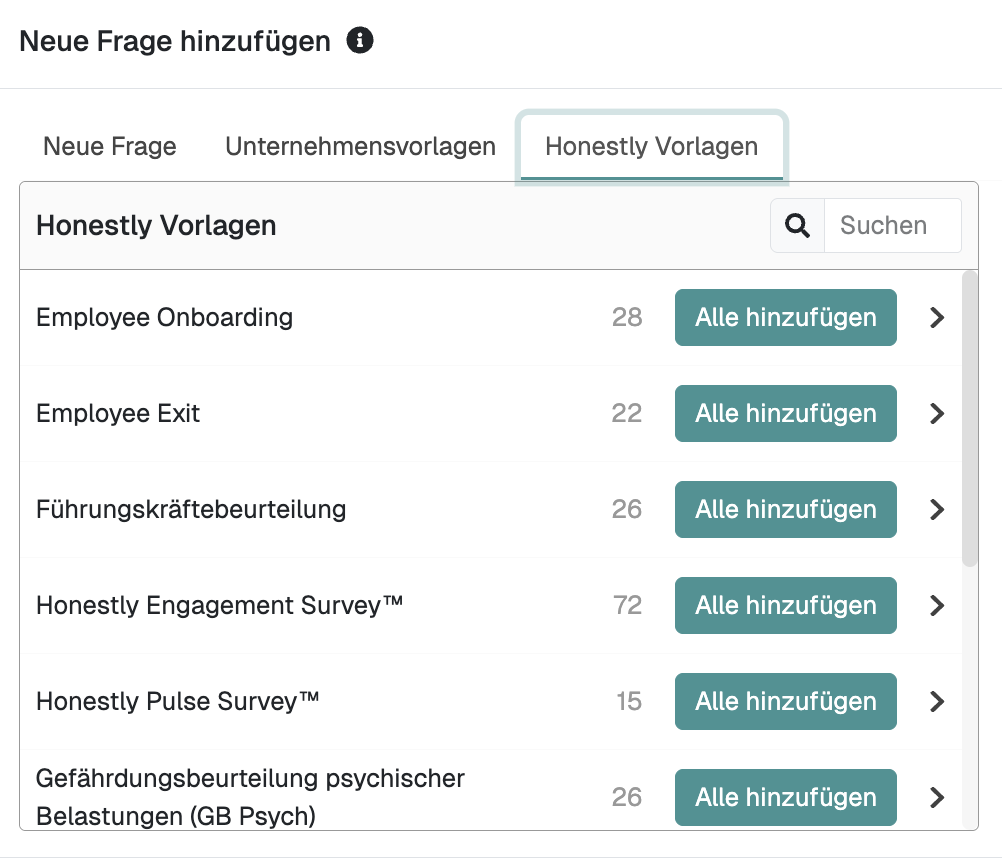Add all Führungskräftebeurteilung questions
The width and height of the screenshot is (1002, 862).
coord(785,509)
